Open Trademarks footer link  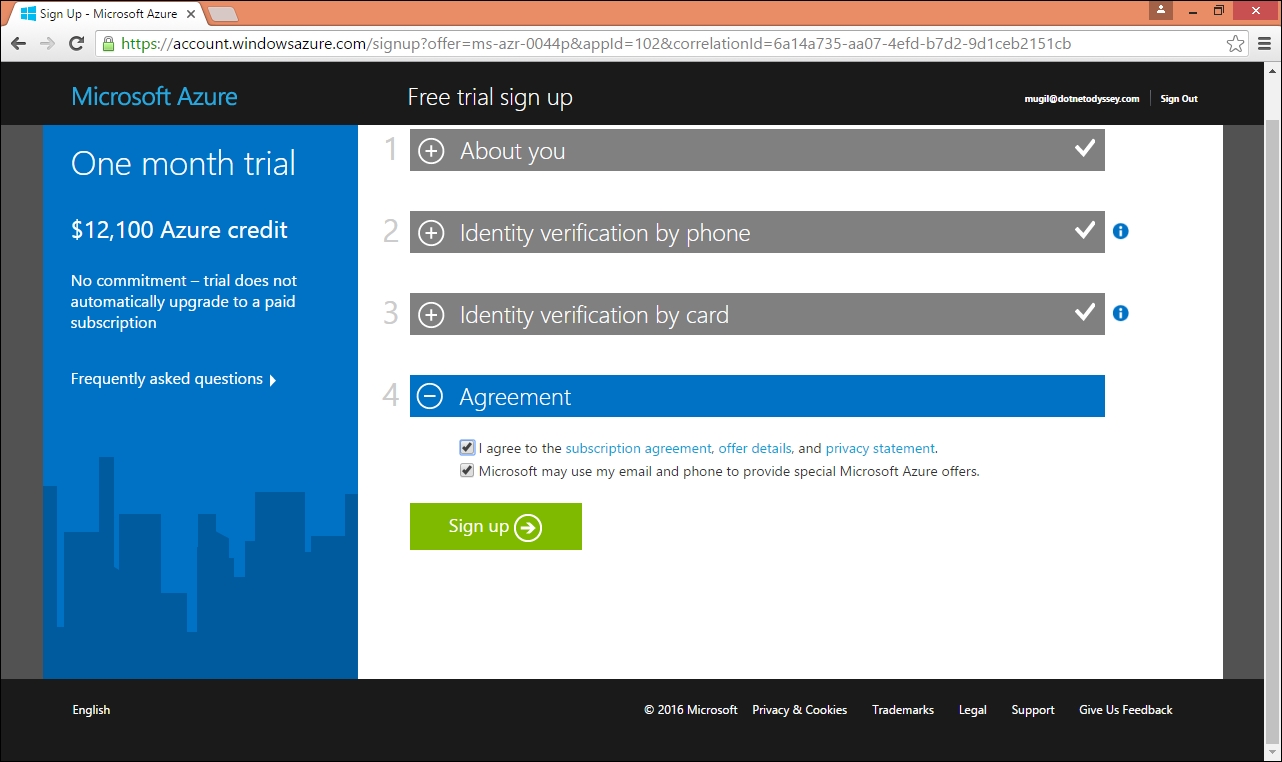(903, 710)
